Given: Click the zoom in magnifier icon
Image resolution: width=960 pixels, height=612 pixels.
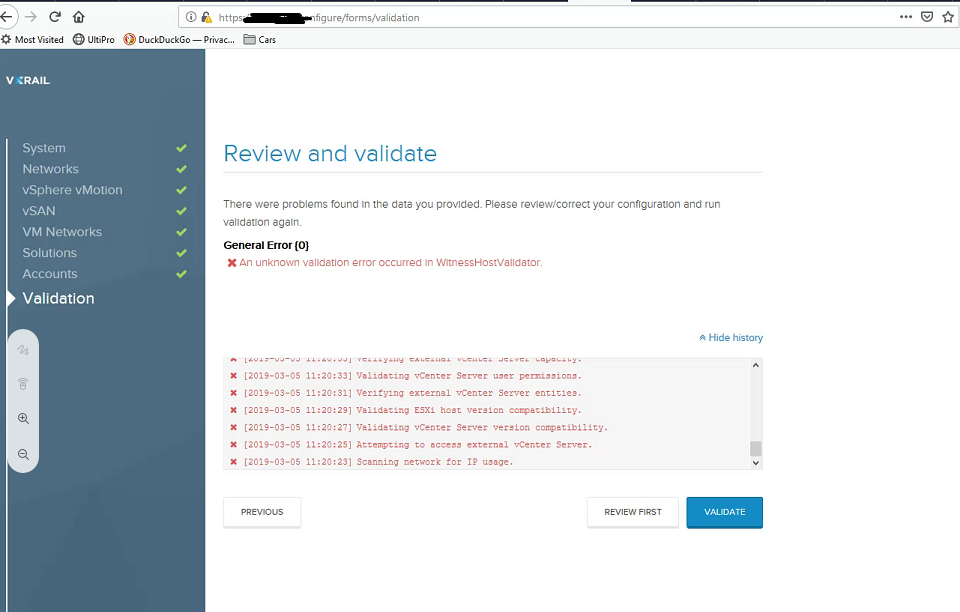Looking at the screenshot, I should 23,419.
